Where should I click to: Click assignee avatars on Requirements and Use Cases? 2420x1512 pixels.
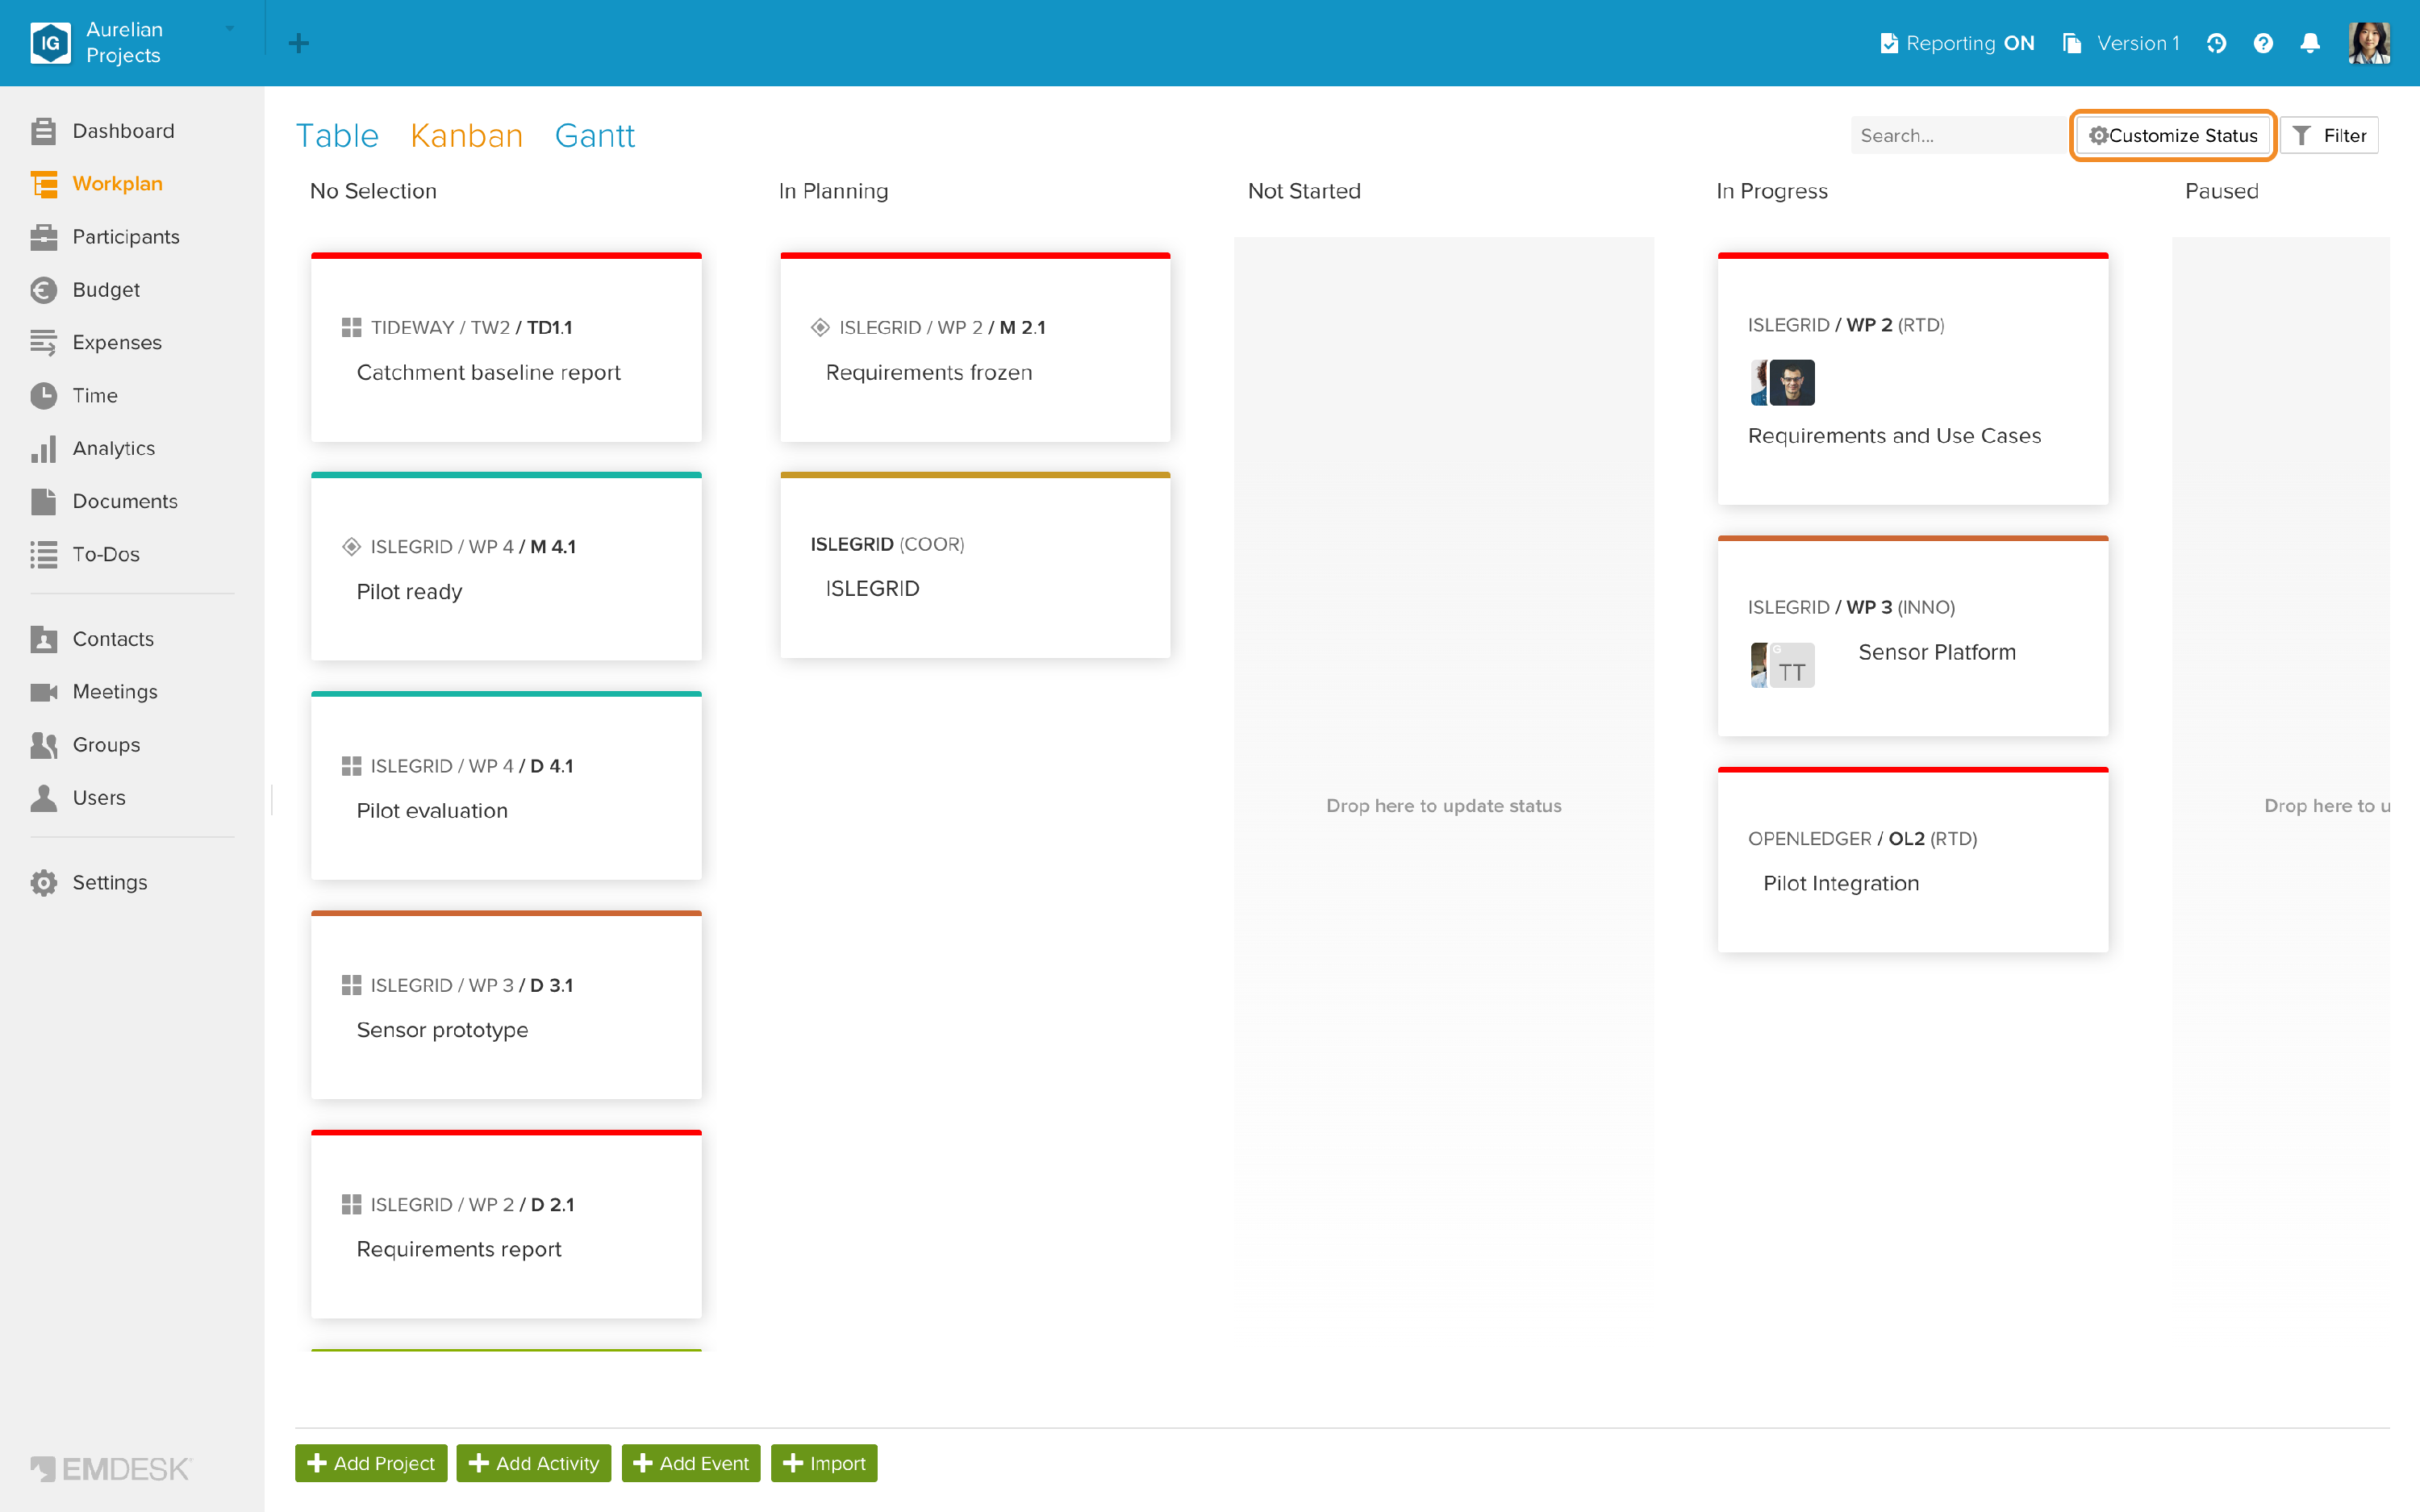1782,383
